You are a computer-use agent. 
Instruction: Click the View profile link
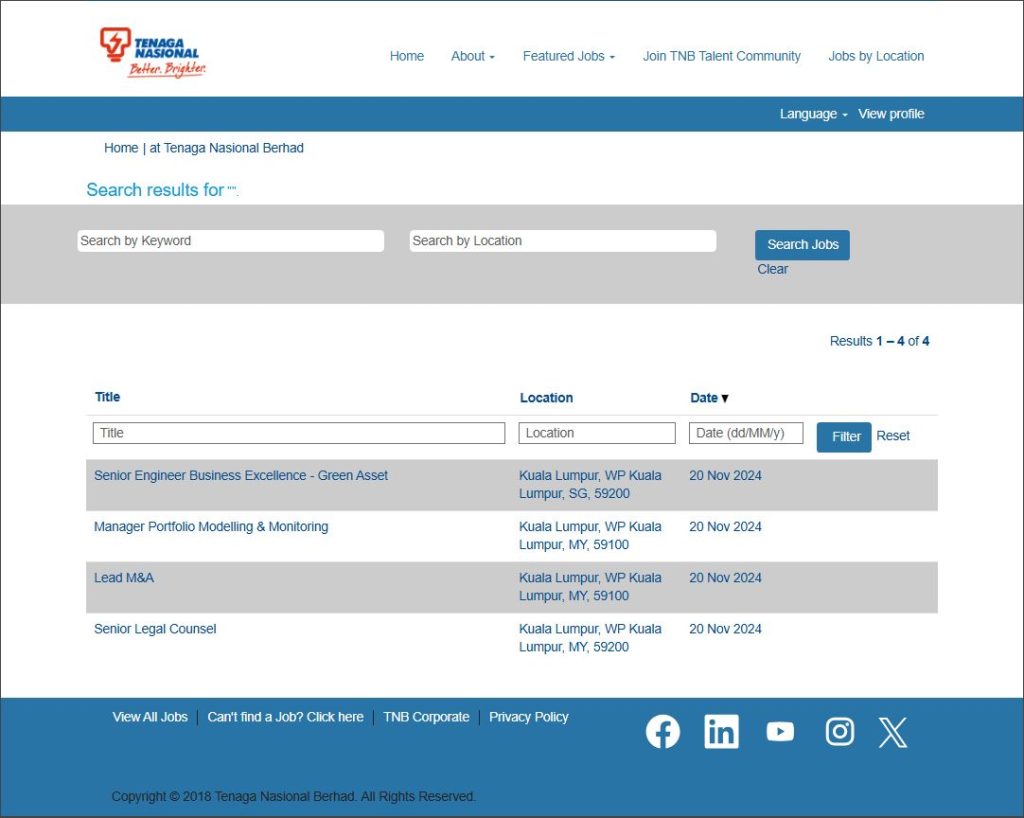coord(891,114)
